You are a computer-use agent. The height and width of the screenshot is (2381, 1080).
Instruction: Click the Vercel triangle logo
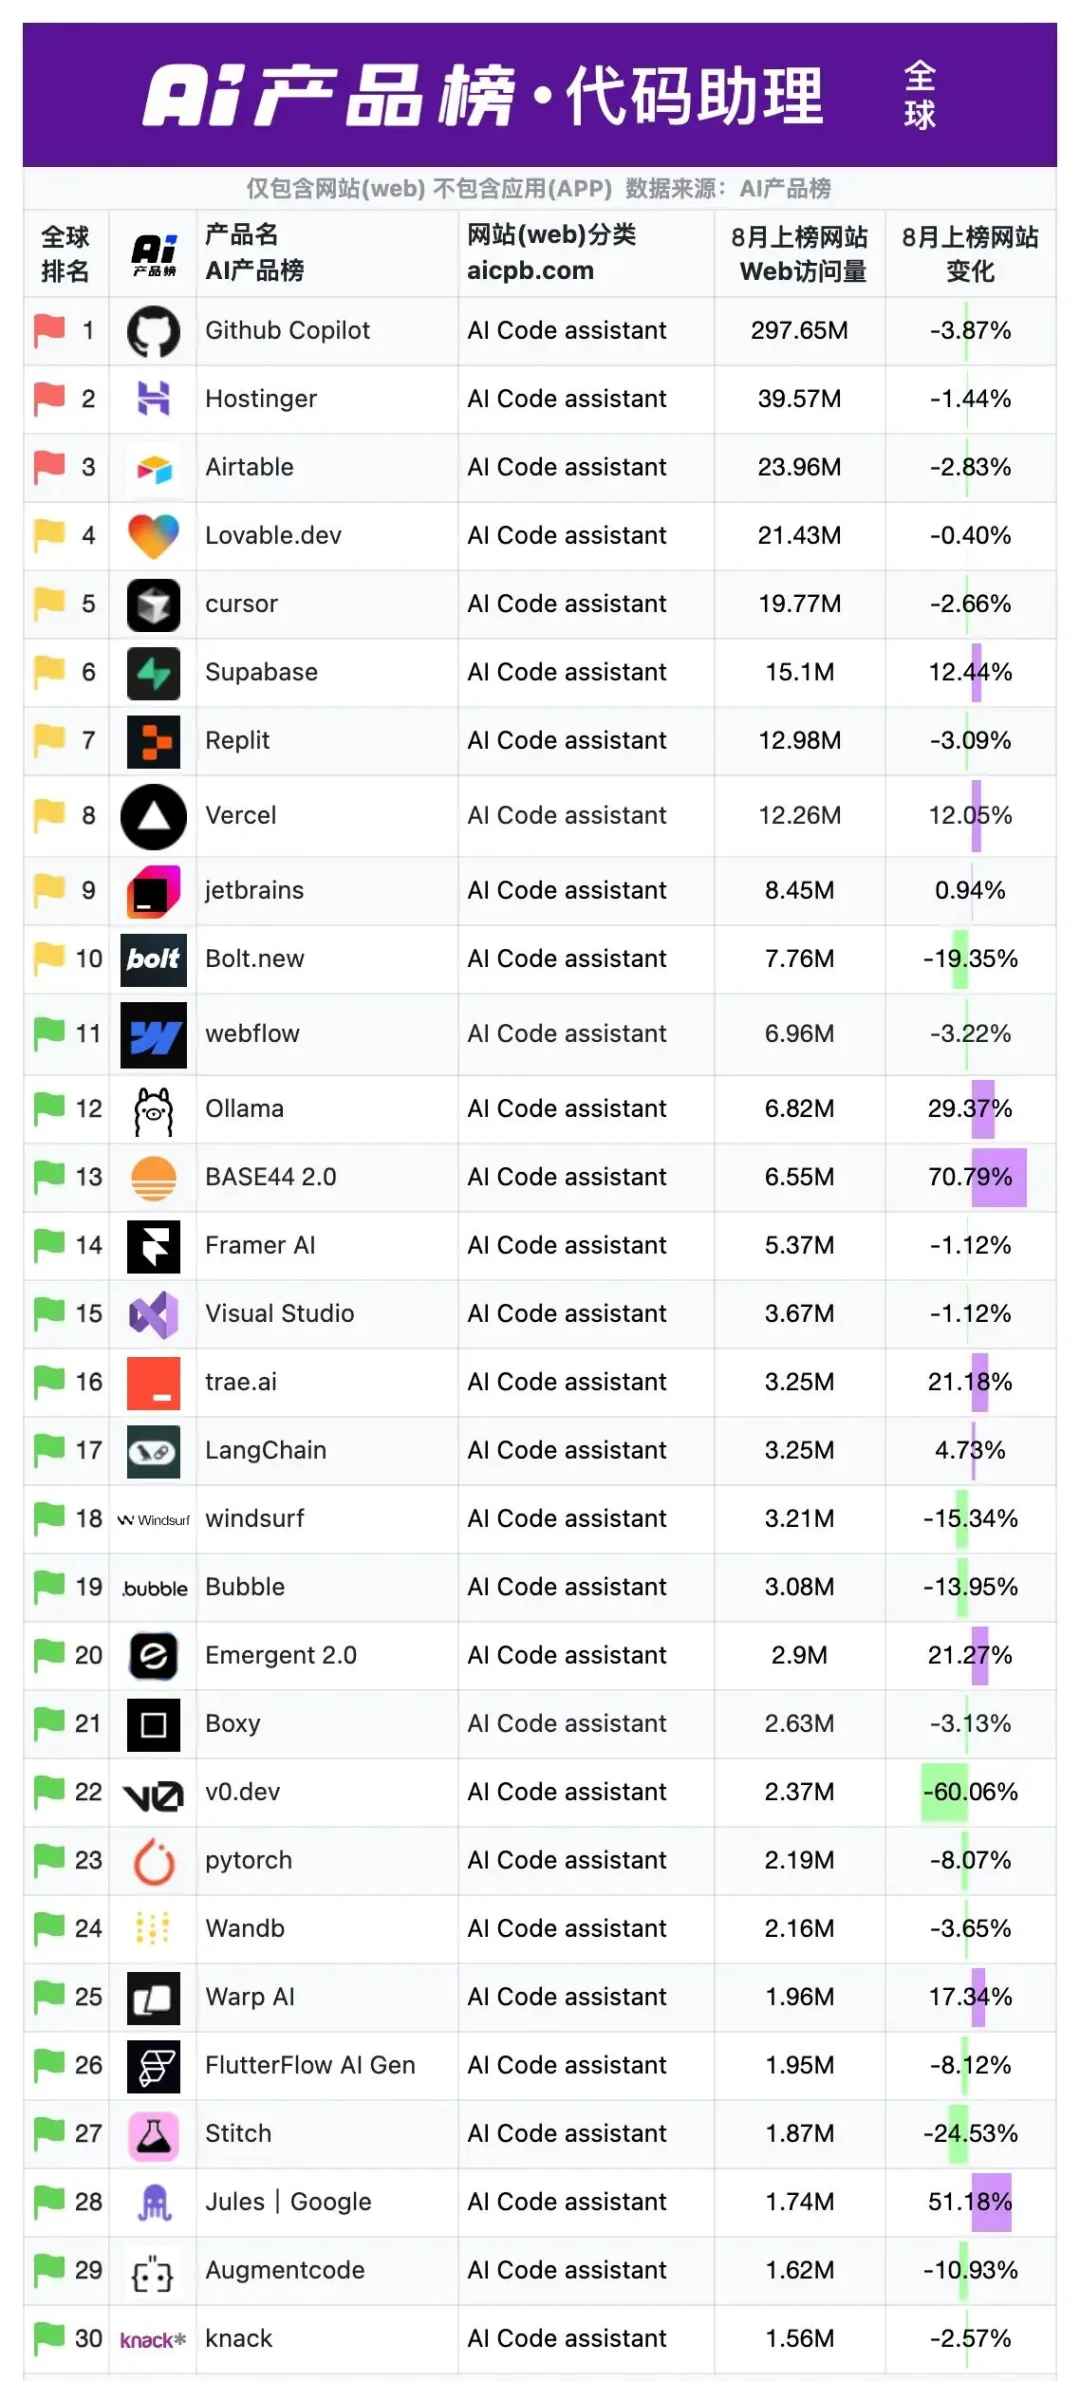[x=153, y=816]
